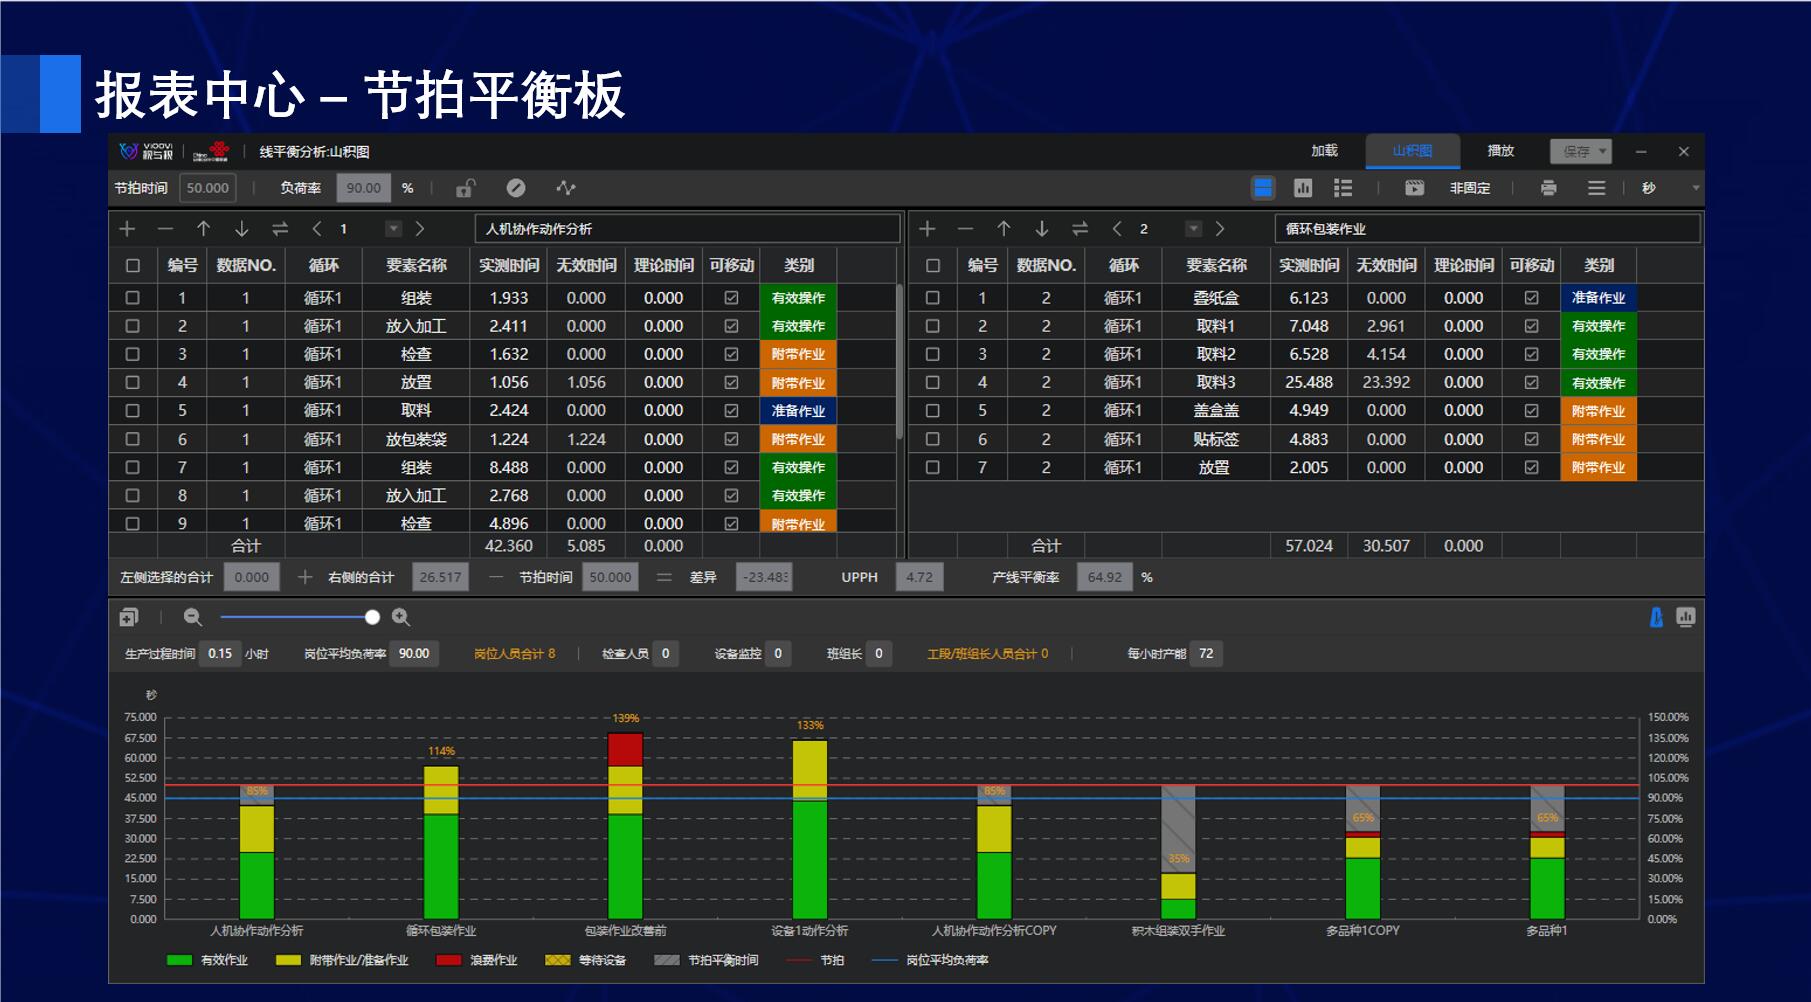Click the chart icon beside the metronome
The height and width of the screenshot is (1002, 1811).
[1686, 618]
